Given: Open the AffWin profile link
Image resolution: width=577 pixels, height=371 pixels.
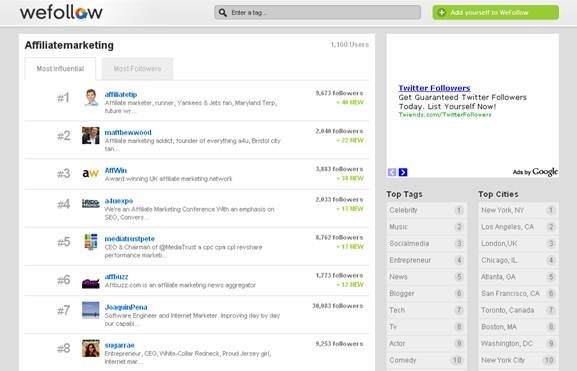Looking at the screenshot, I should [x=116, y=170].
